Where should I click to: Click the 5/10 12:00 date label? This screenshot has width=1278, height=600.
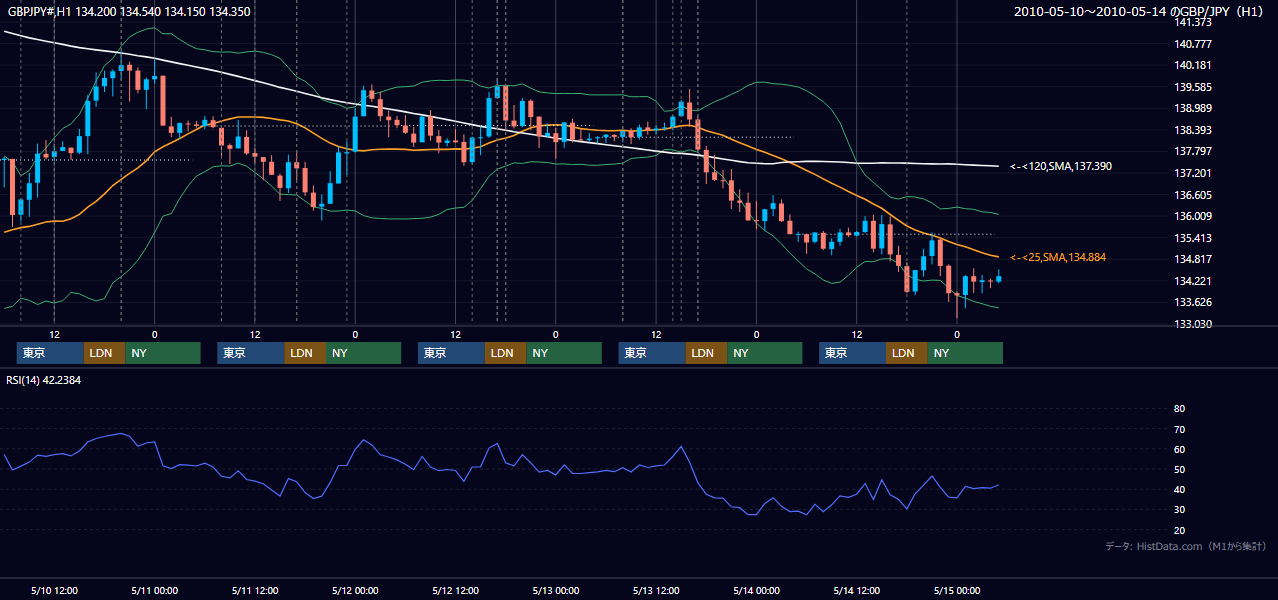click(55, 590)
